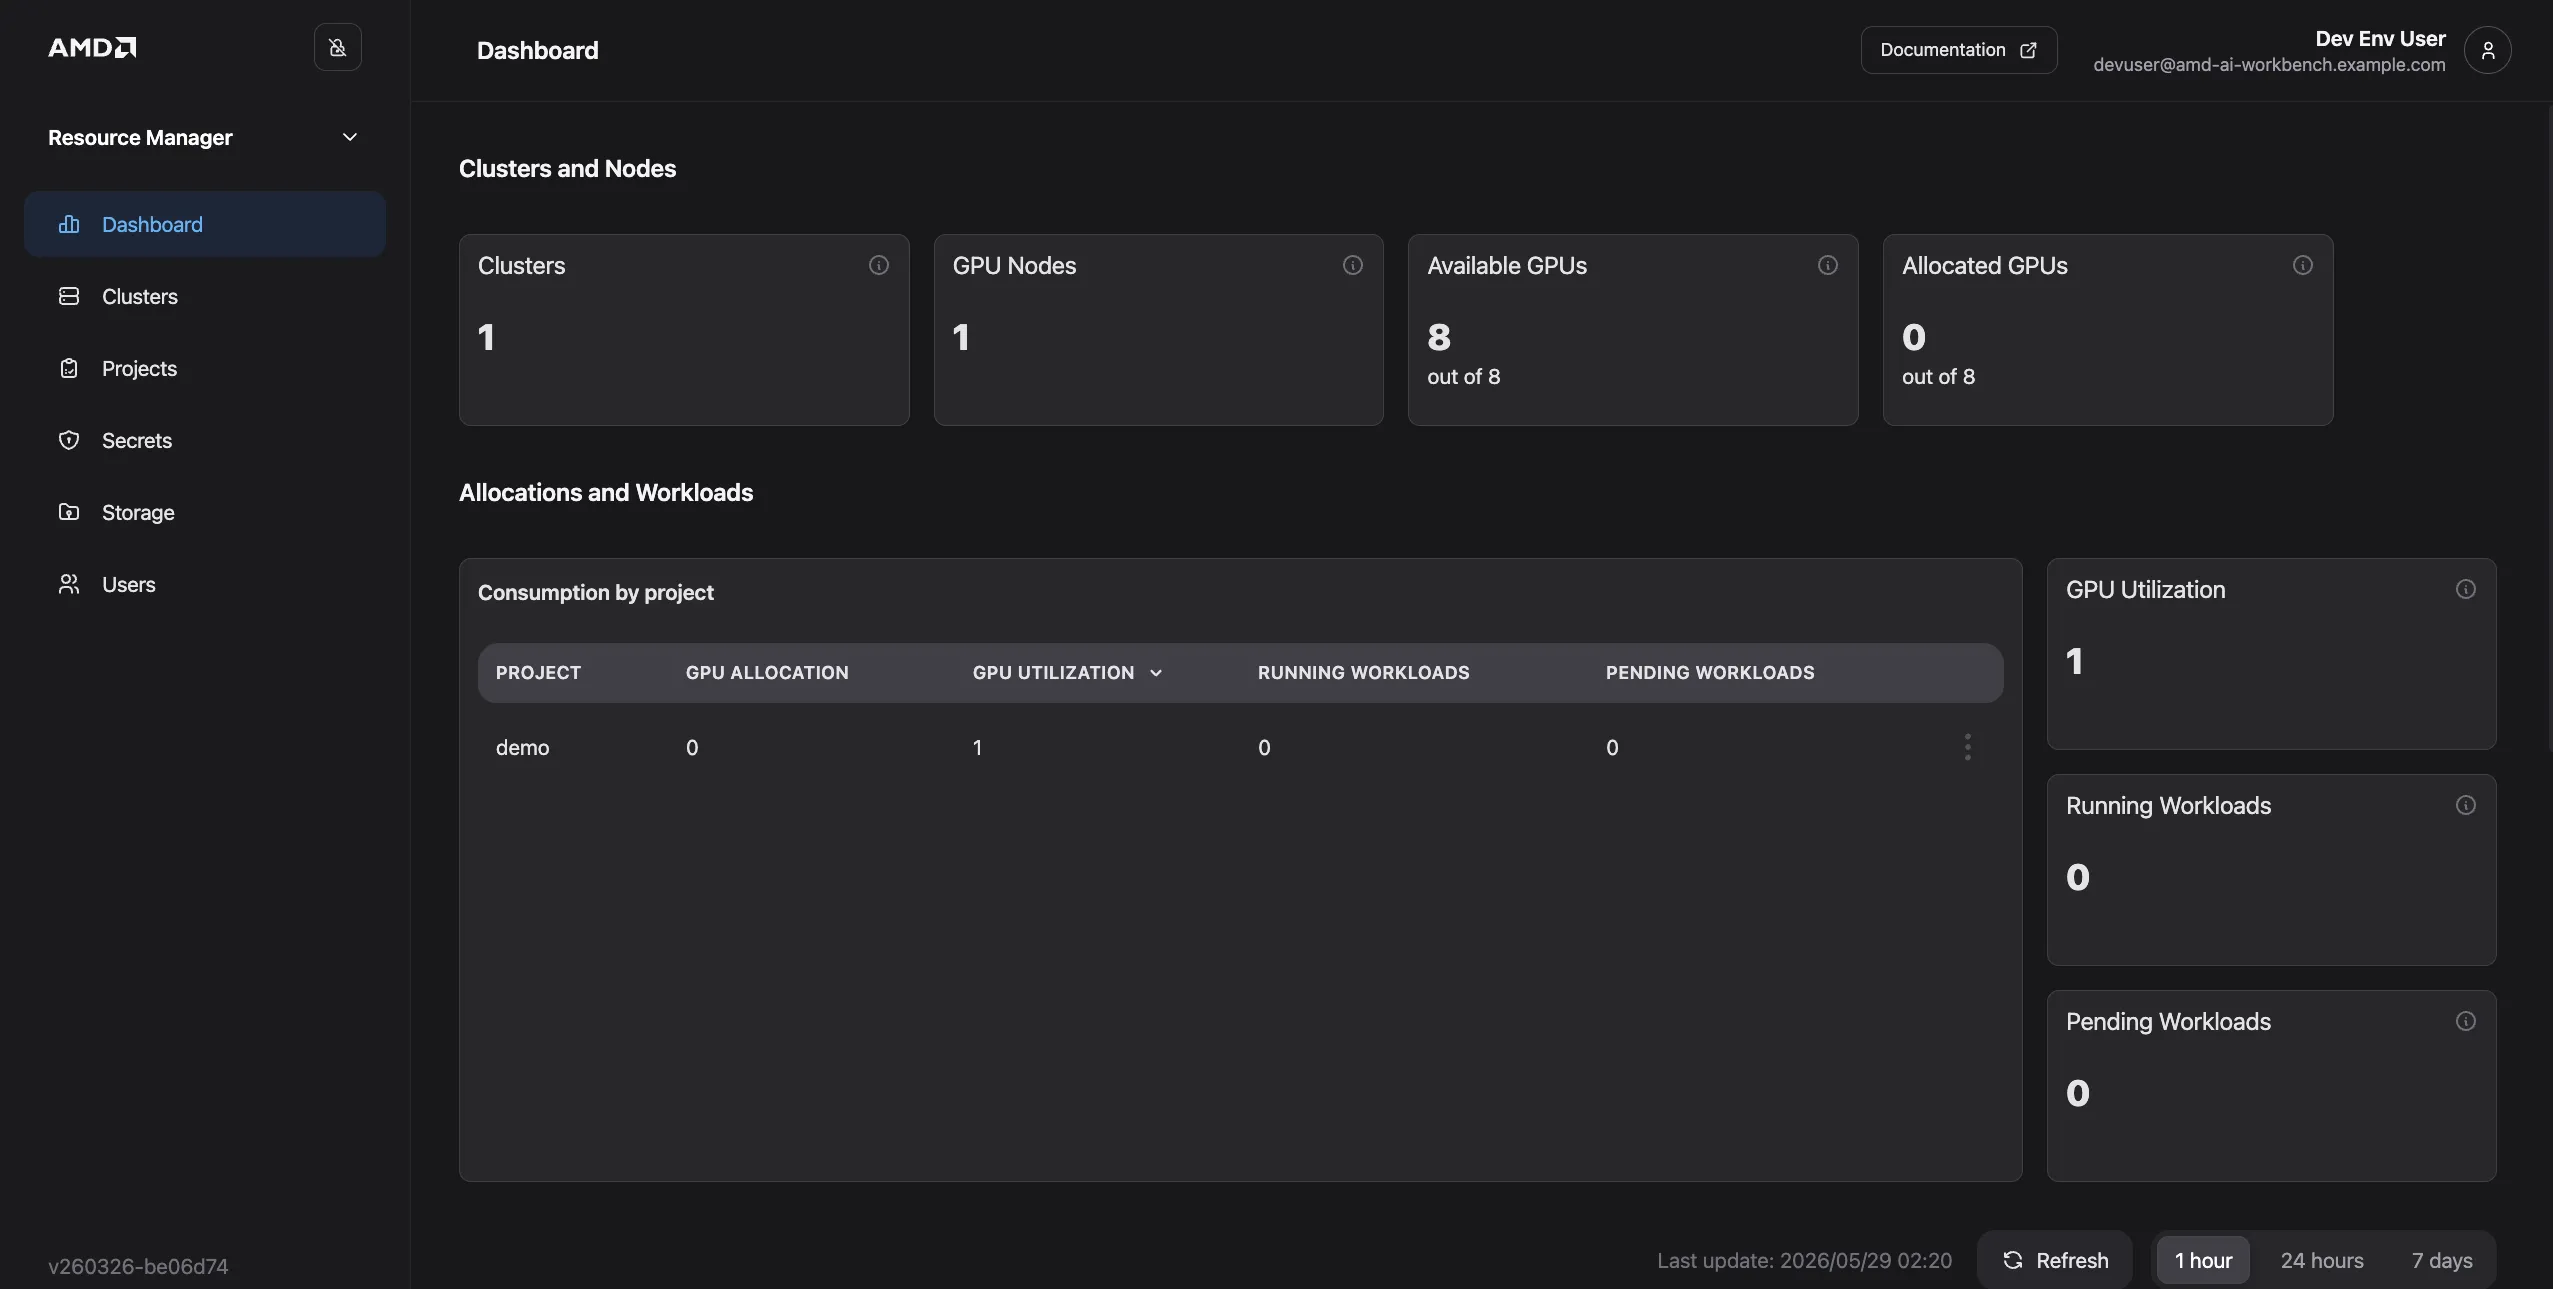Click the Dev Env User name
Viewport: 2553px width, 1289px height.
pyautogui.click(x=2380, y=38)
